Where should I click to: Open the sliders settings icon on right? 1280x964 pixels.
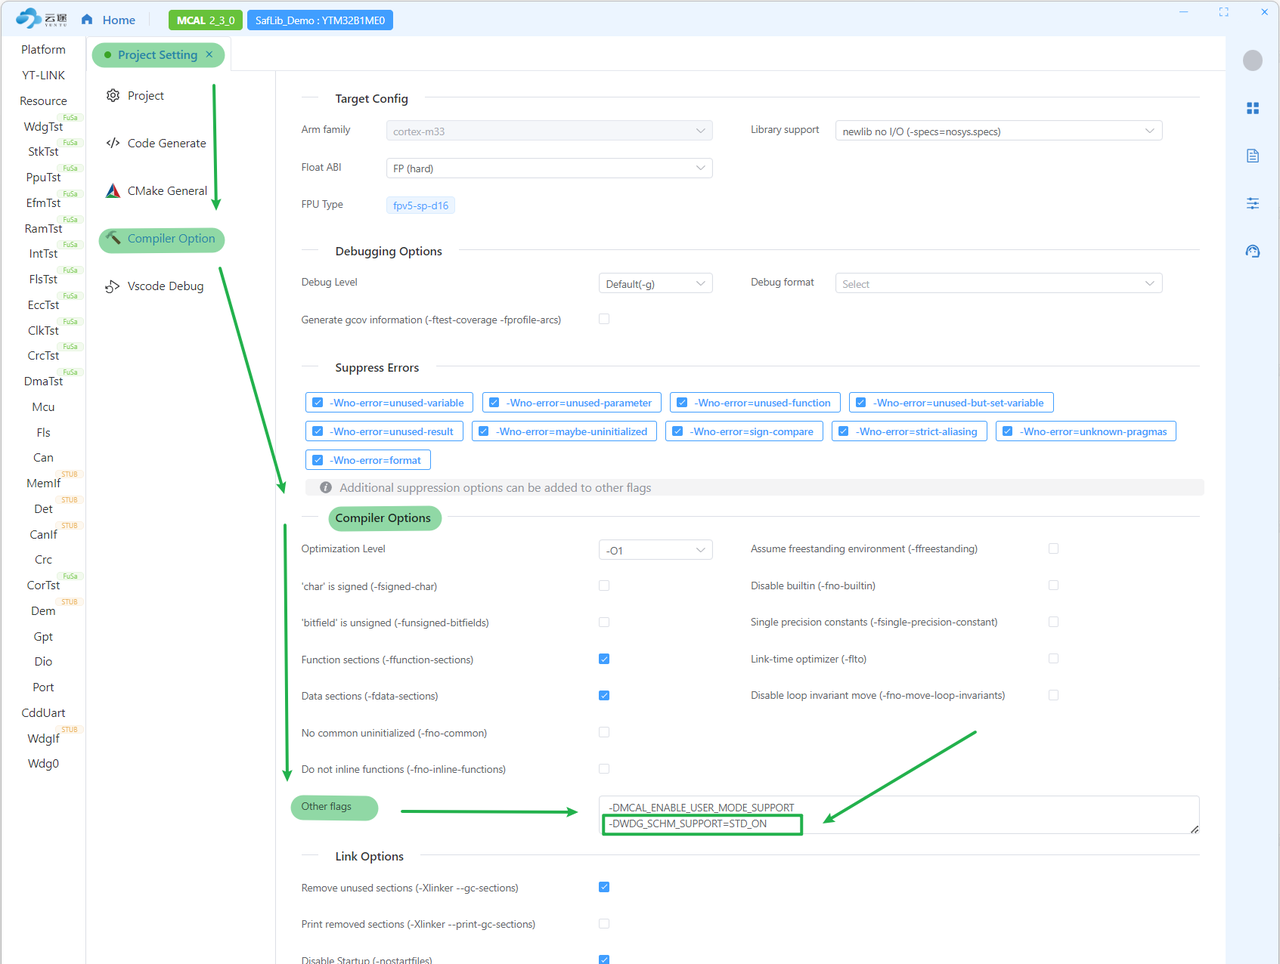point(1252,204)
